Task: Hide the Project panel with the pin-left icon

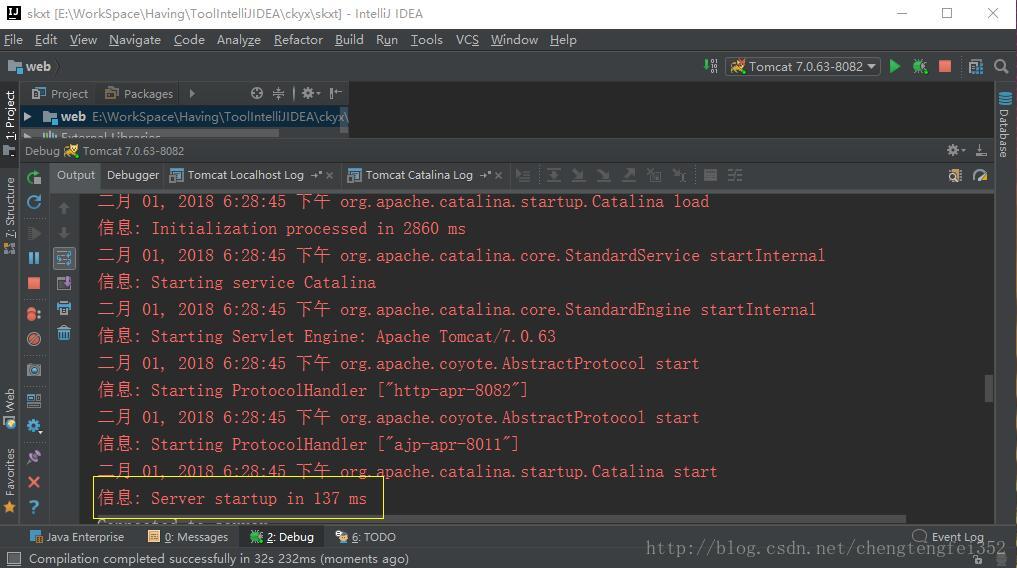Action: click(335, 93)
